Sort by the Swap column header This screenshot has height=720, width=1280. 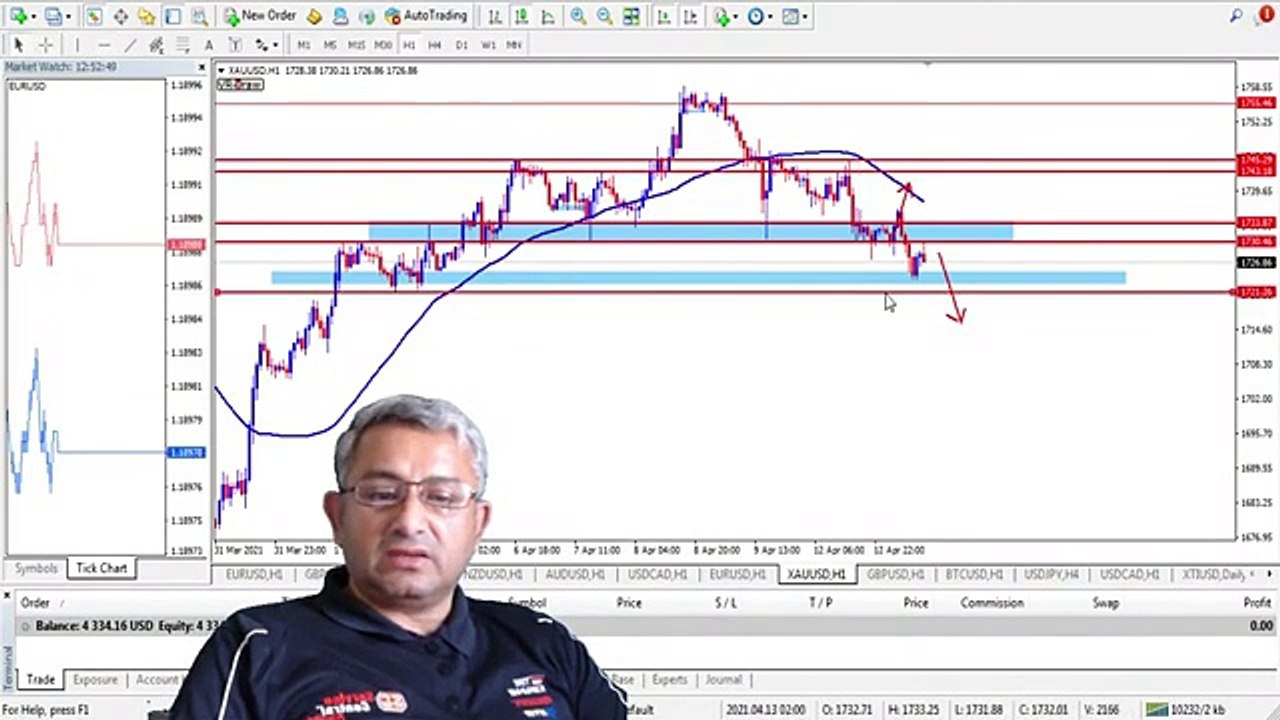(x=1105, y=603)
